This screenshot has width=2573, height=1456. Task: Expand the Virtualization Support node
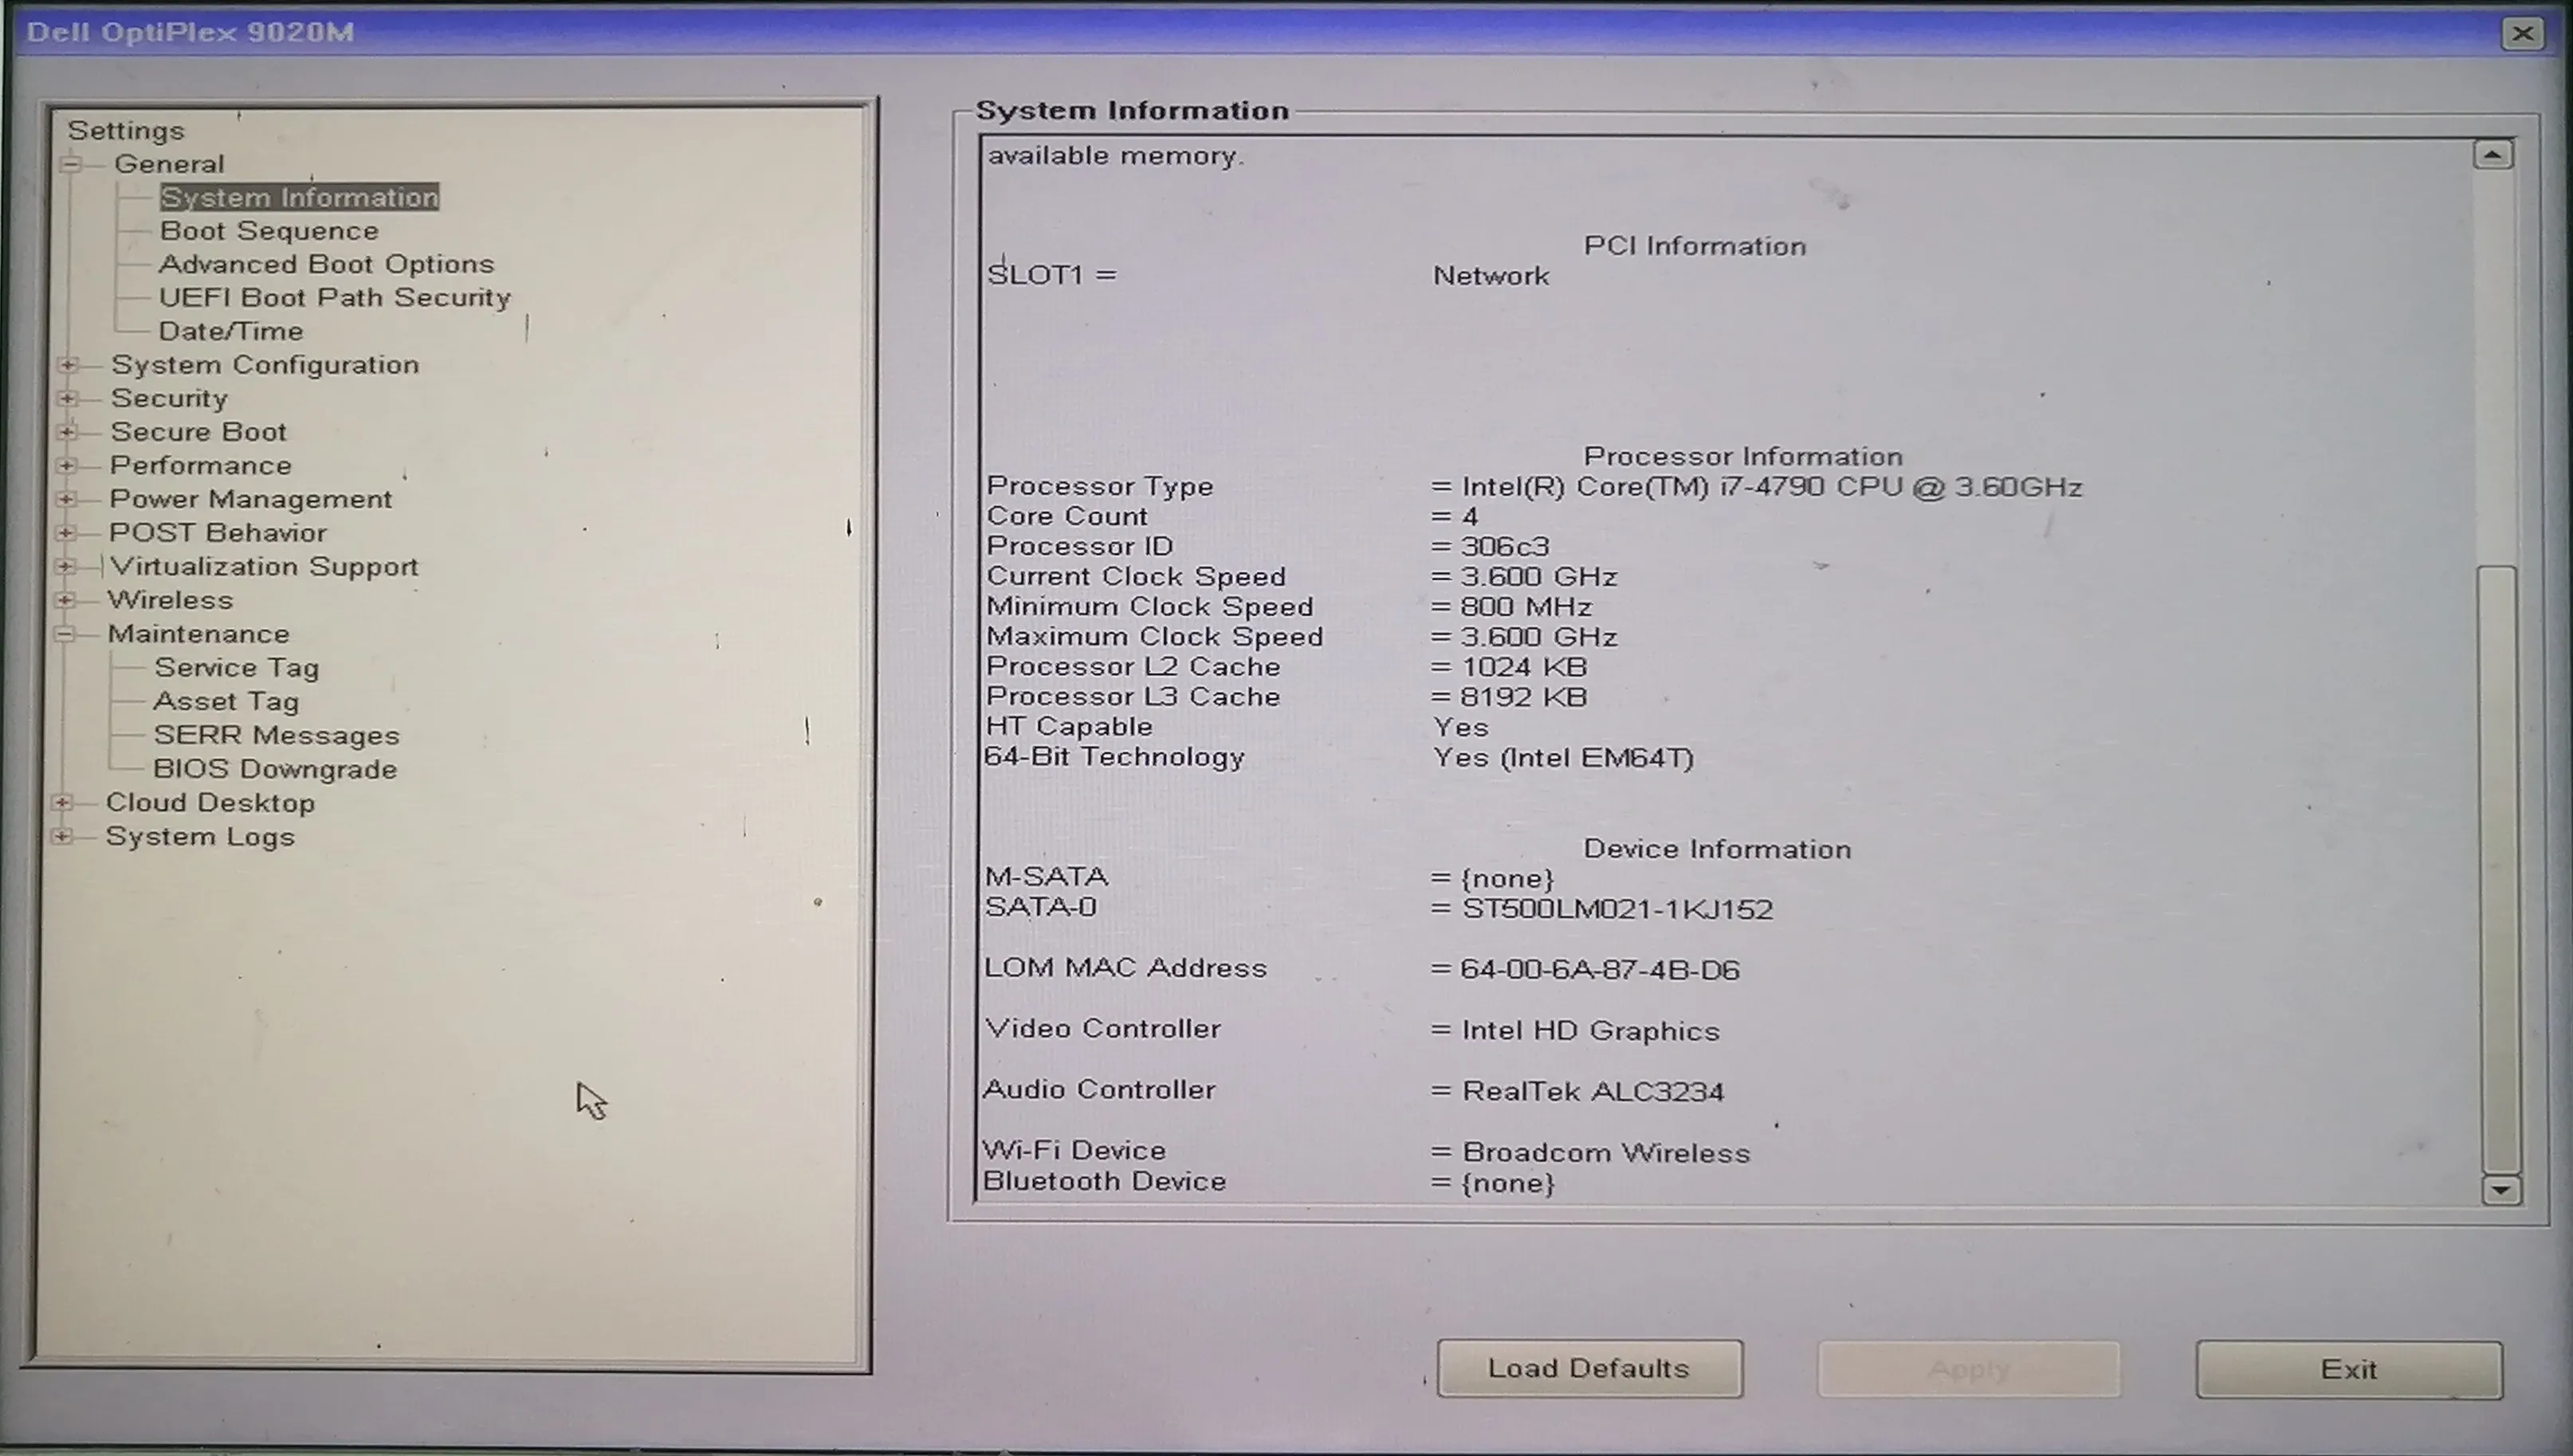(x=65, y=567)
